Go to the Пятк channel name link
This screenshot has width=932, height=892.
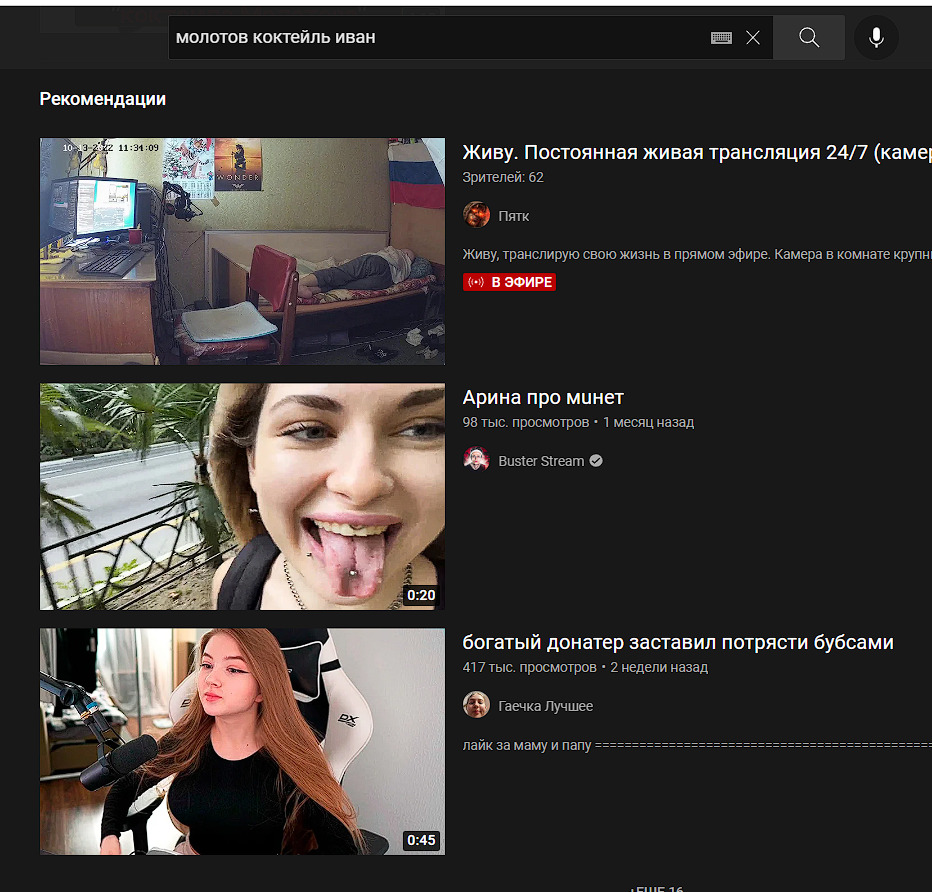[x=514, y=216]
